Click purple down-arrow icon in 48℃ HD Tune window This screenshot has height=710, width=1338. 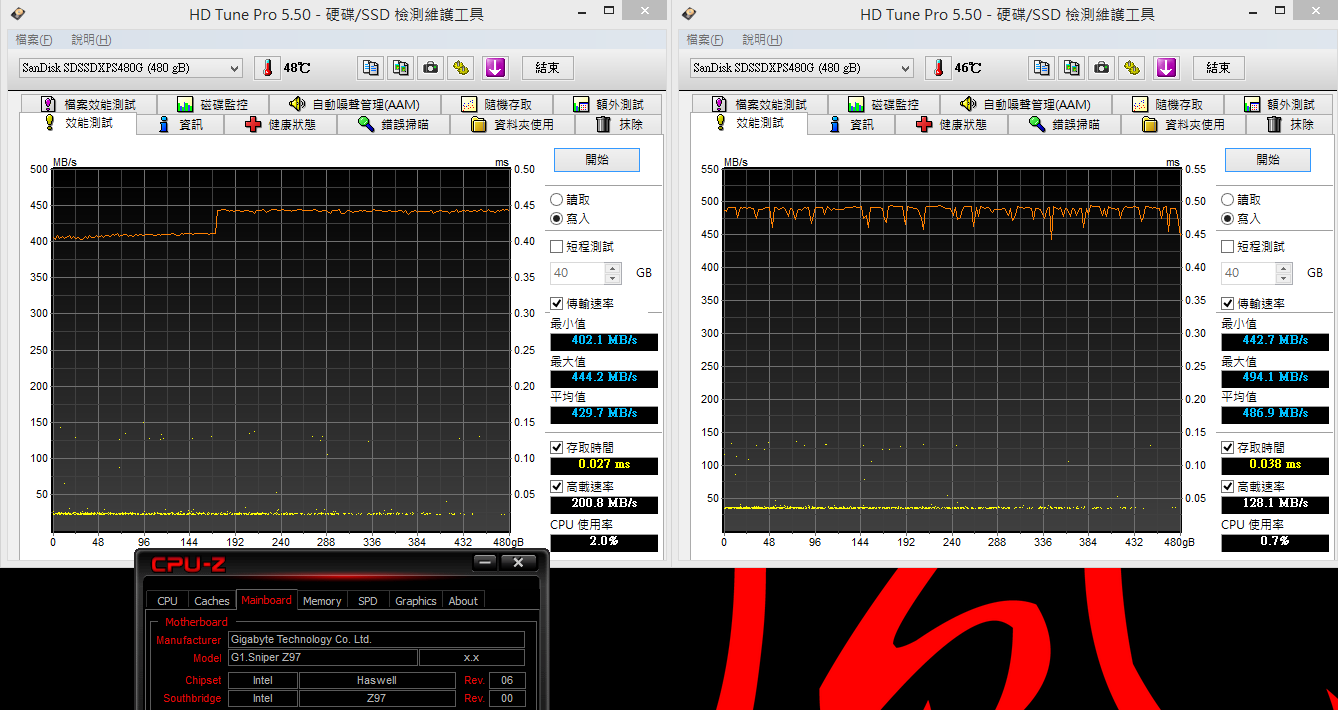(x=495, y=68)
